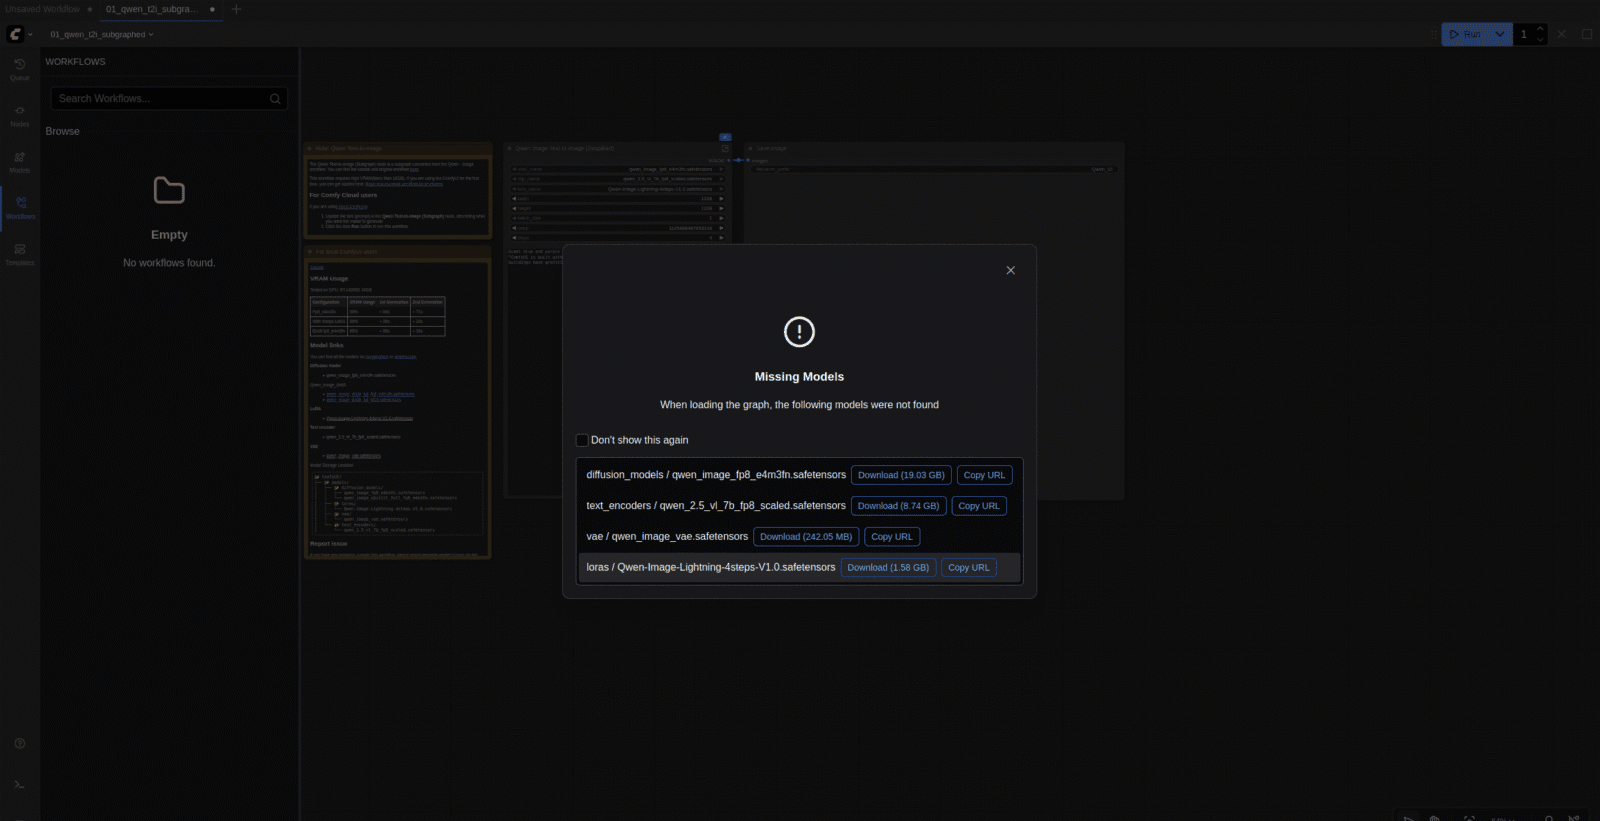Viewport: 1600px width, 821px height.
Task: Open the Models sidebar panel
Action: (x=19, y=161)
